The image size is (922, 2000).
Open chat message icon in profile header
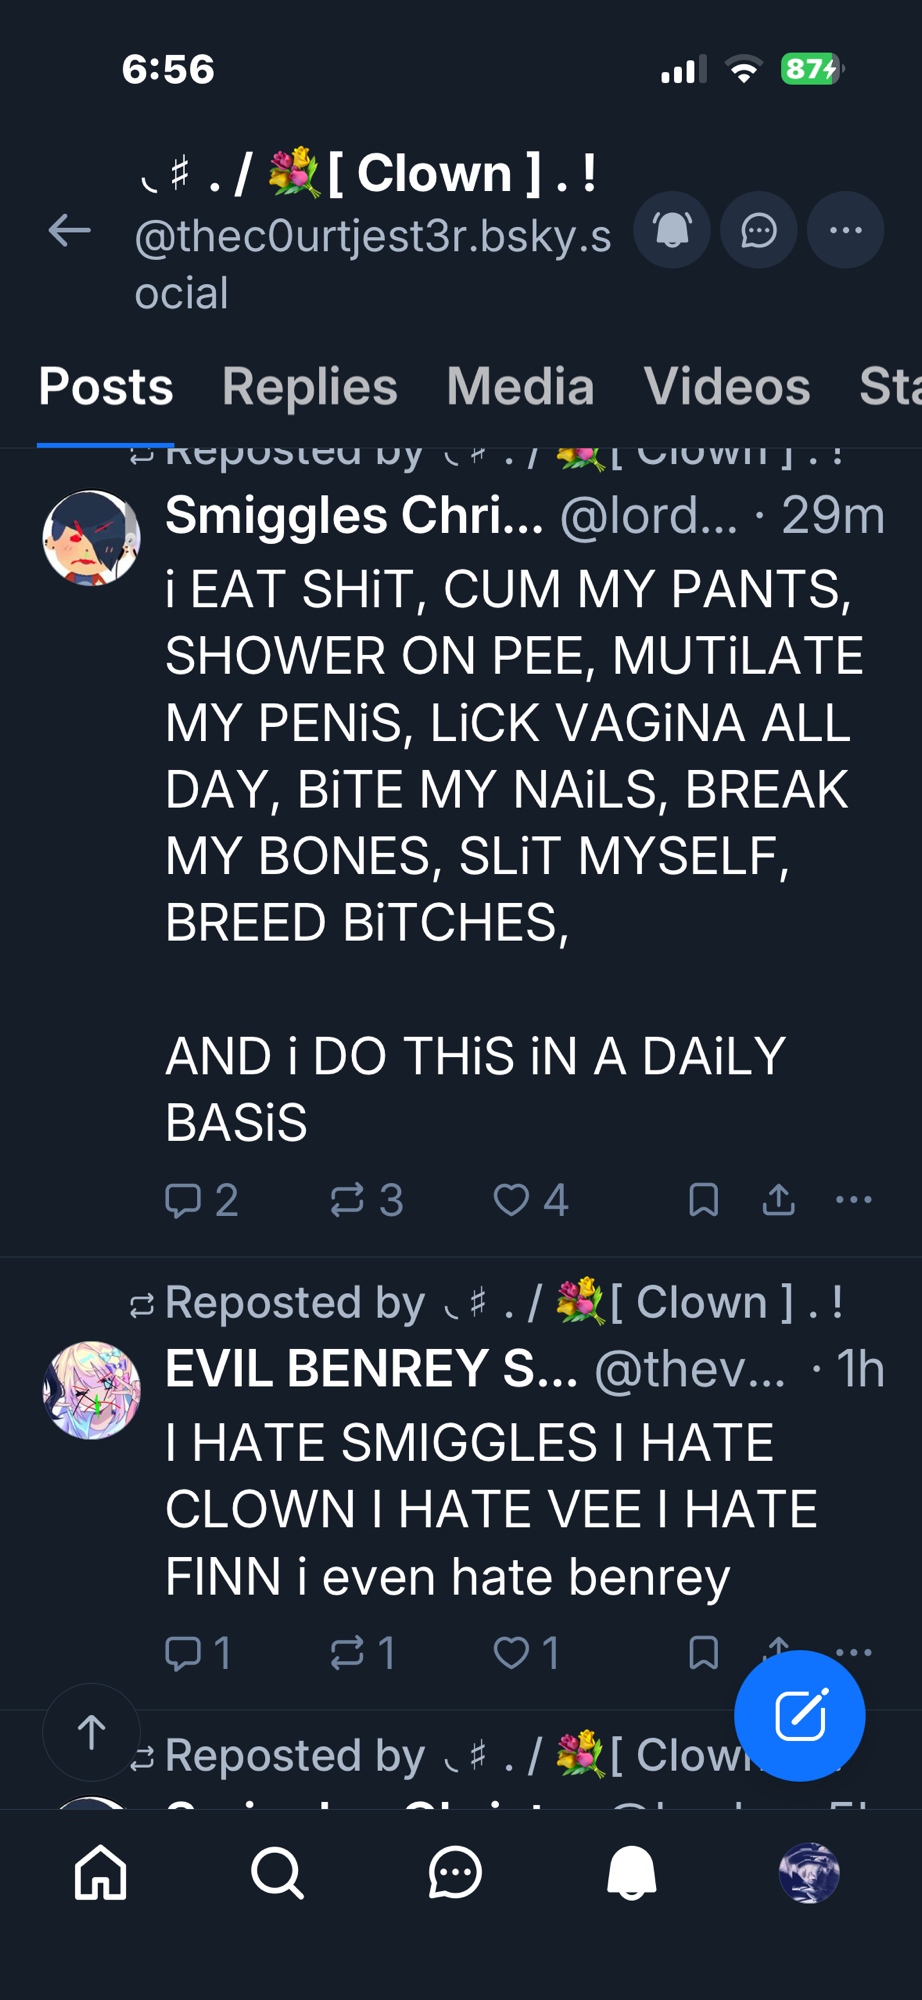[x=759, y=231]
